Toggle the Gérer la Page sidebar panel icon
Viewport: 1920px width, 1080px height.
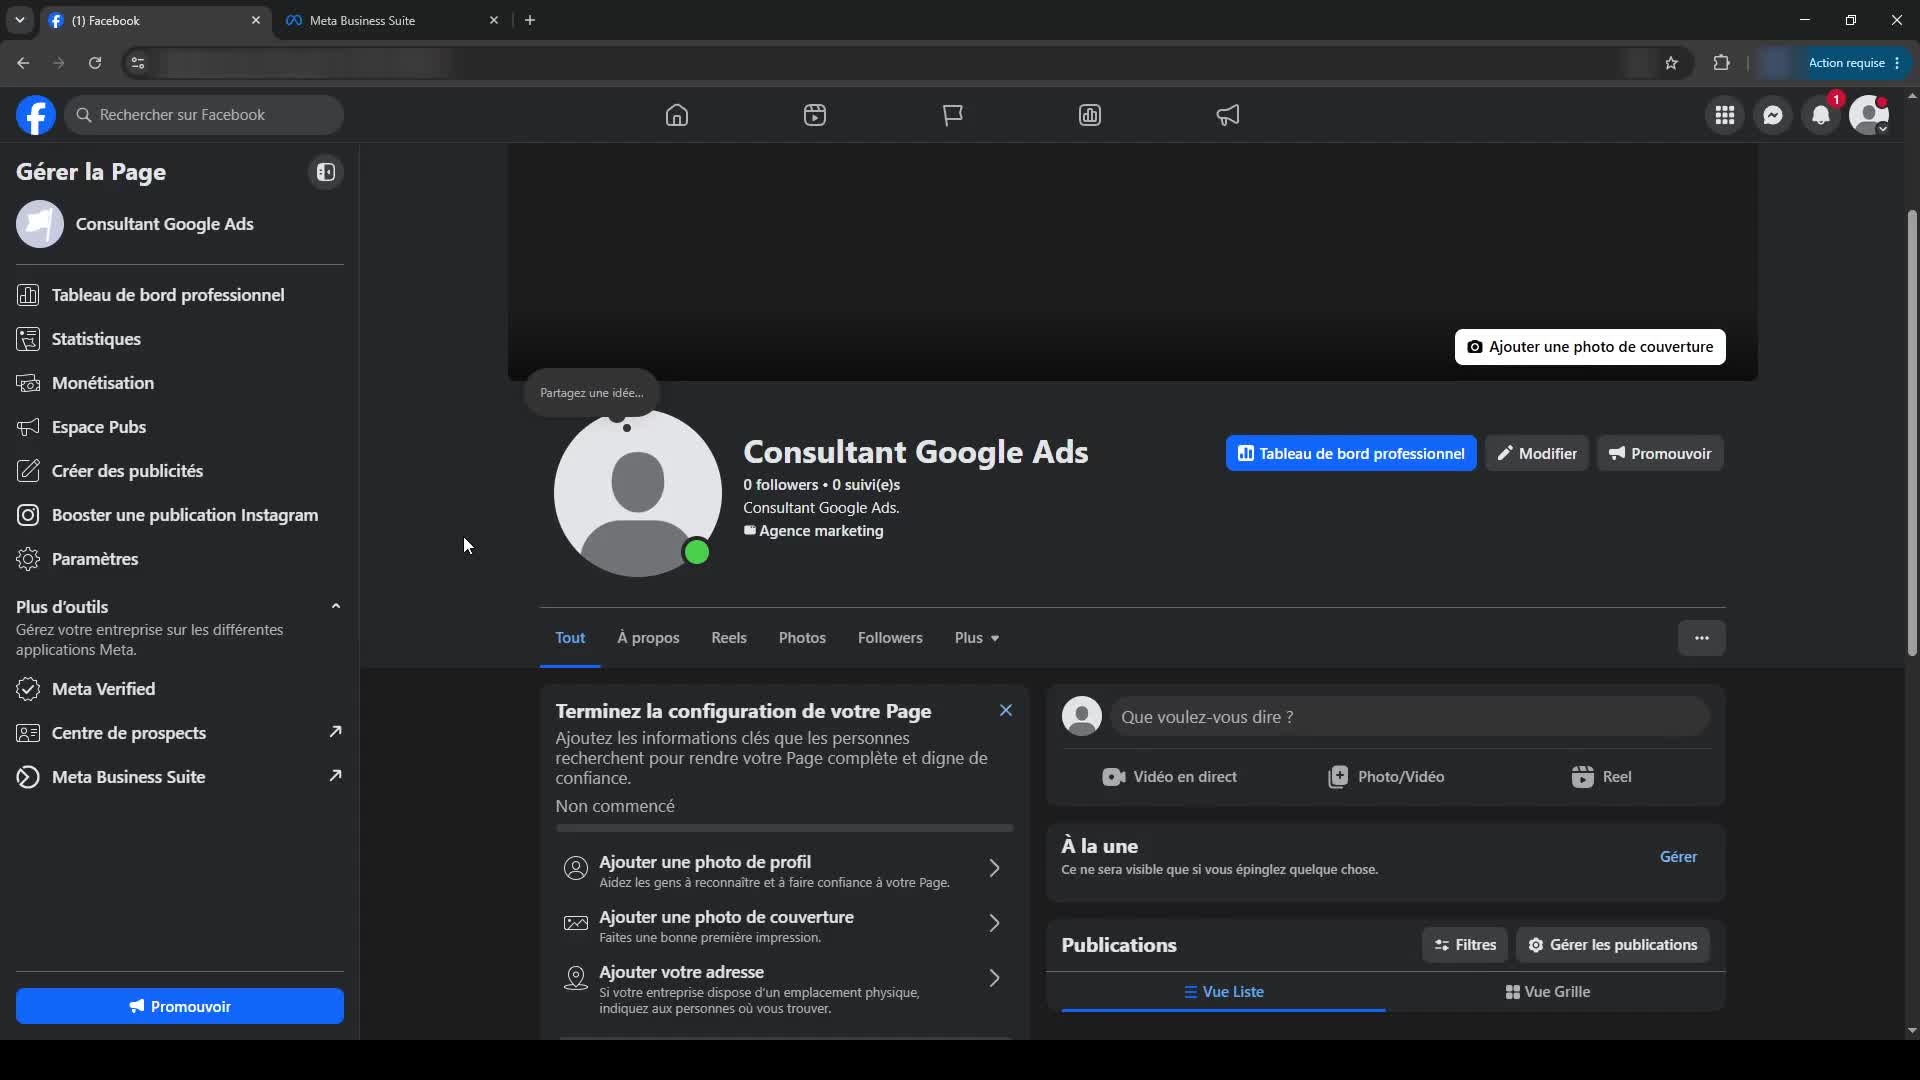pyautogui.click(x=326, y=172)
